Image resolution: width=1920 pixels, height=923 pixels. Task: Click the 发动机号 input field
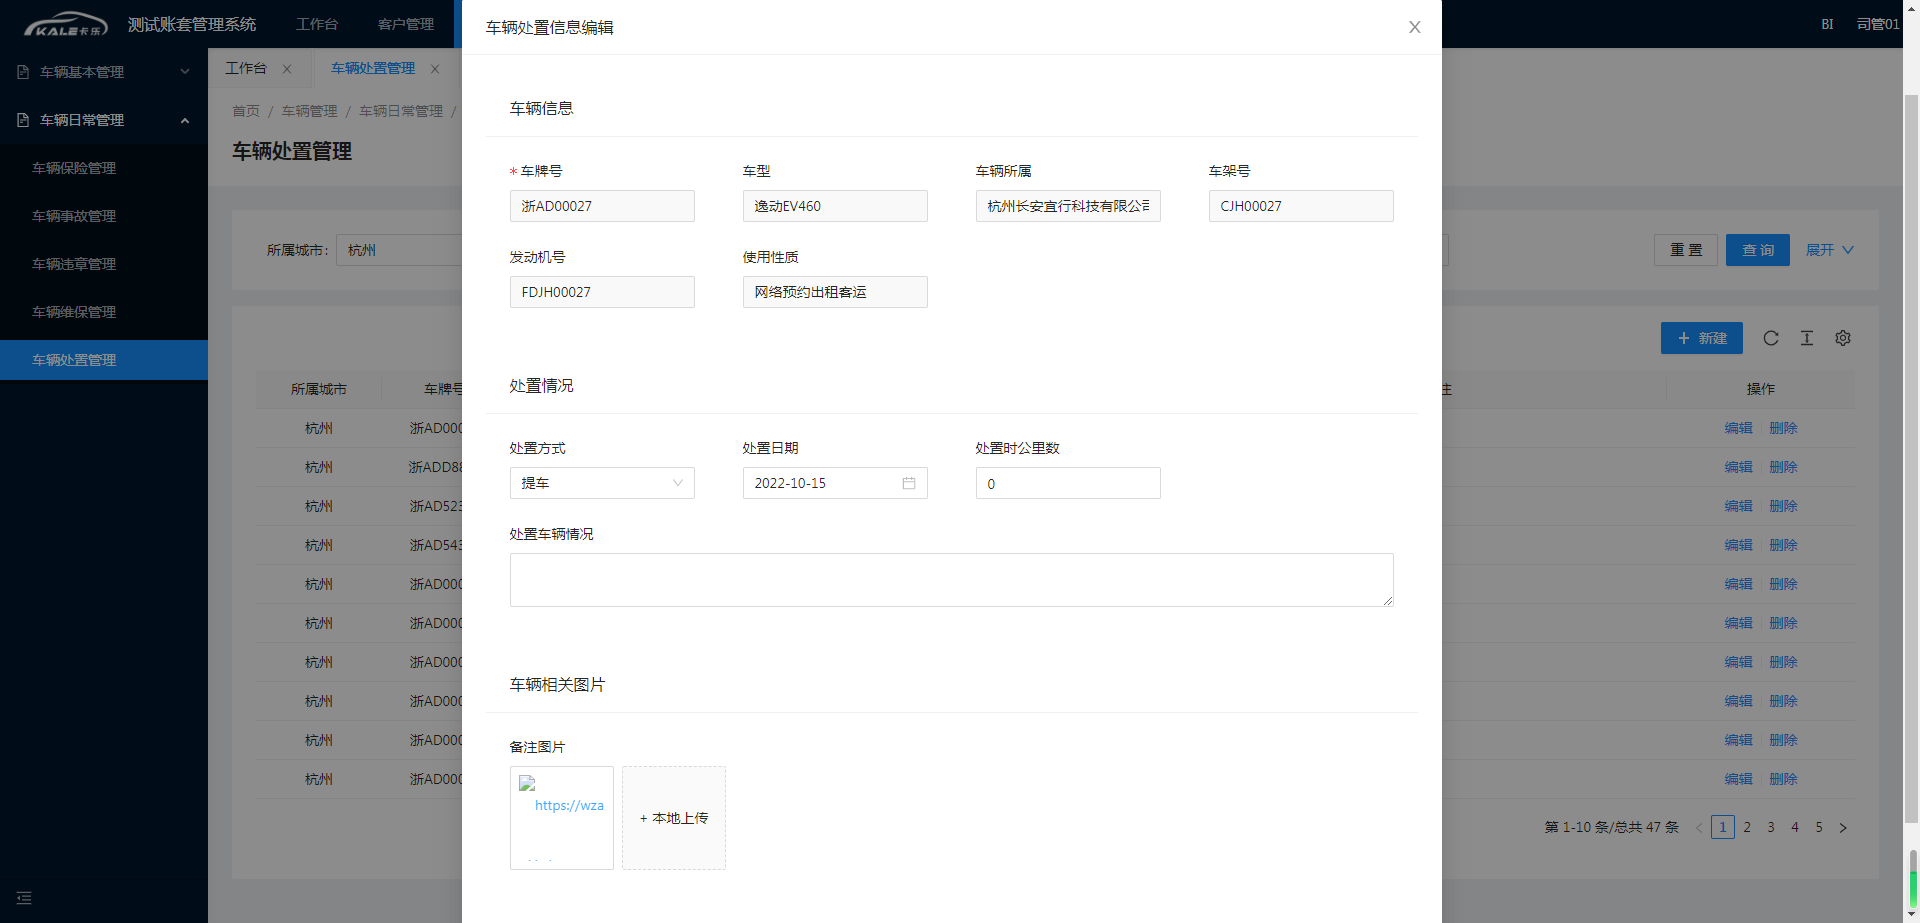[602, 292]
